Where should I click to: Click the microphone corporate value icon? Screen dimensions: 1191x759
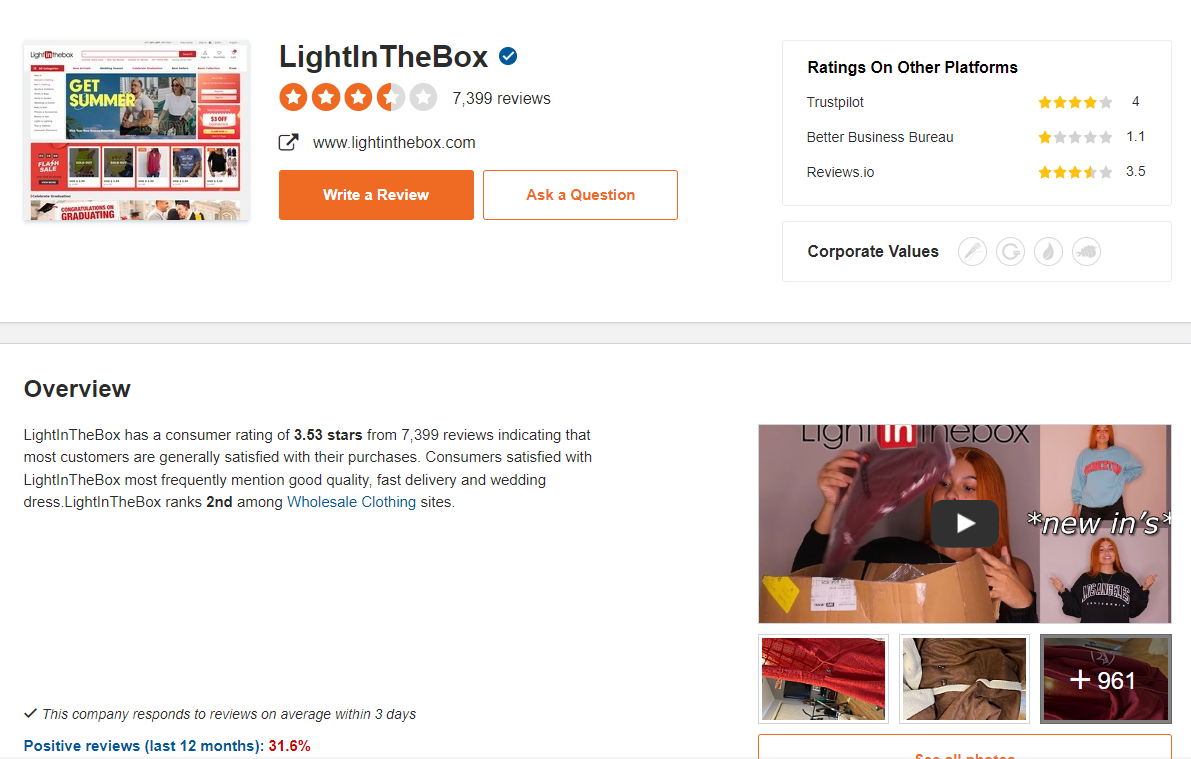[x=972, y=251]
